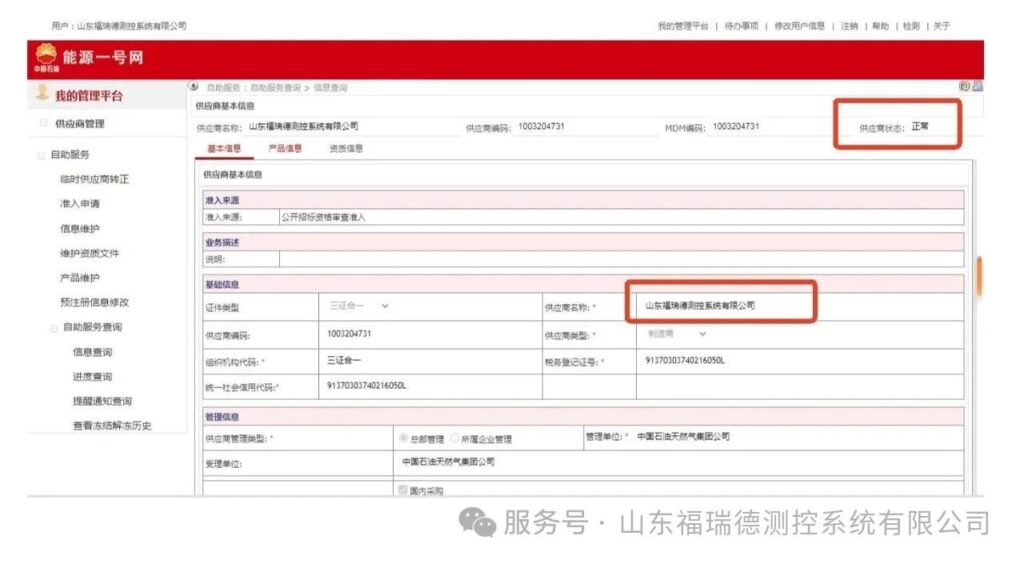Open 产品维护 in sidebar
The height and width of the screenshot is (564, 1024).
point(80,278)
